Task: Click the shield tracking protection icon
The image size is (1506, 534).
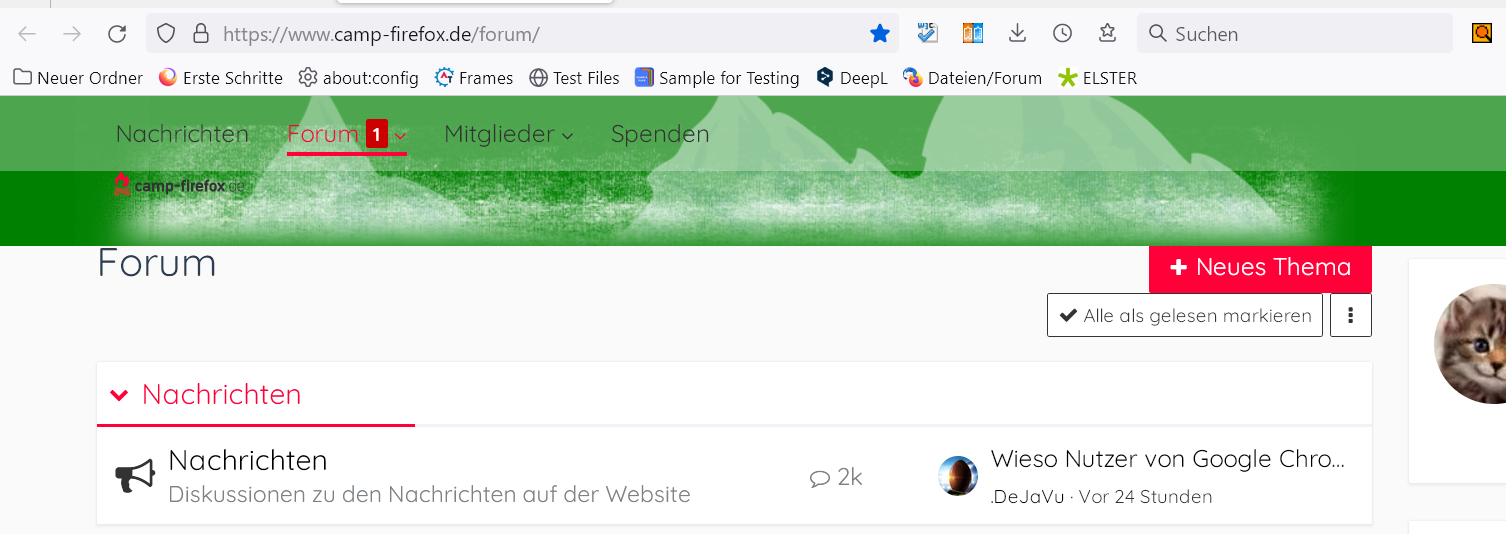Action: (x=167, y=34)
